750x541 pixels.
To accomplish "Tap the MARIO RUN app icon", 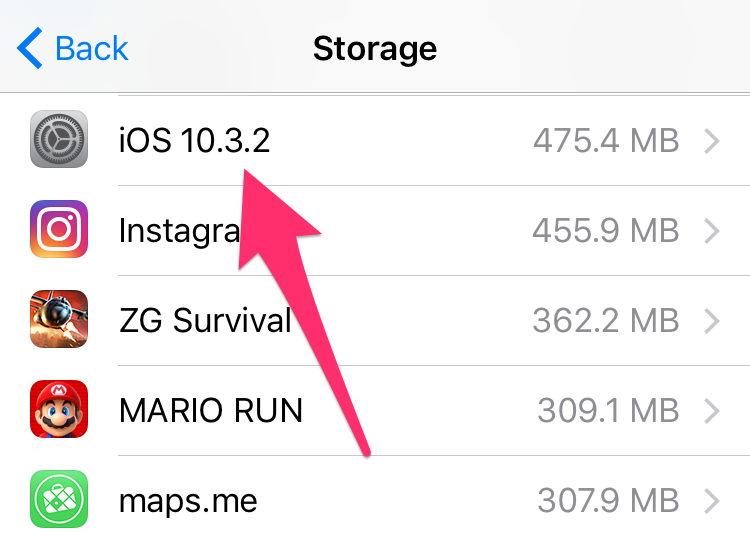I will click(x=59, y=410).
